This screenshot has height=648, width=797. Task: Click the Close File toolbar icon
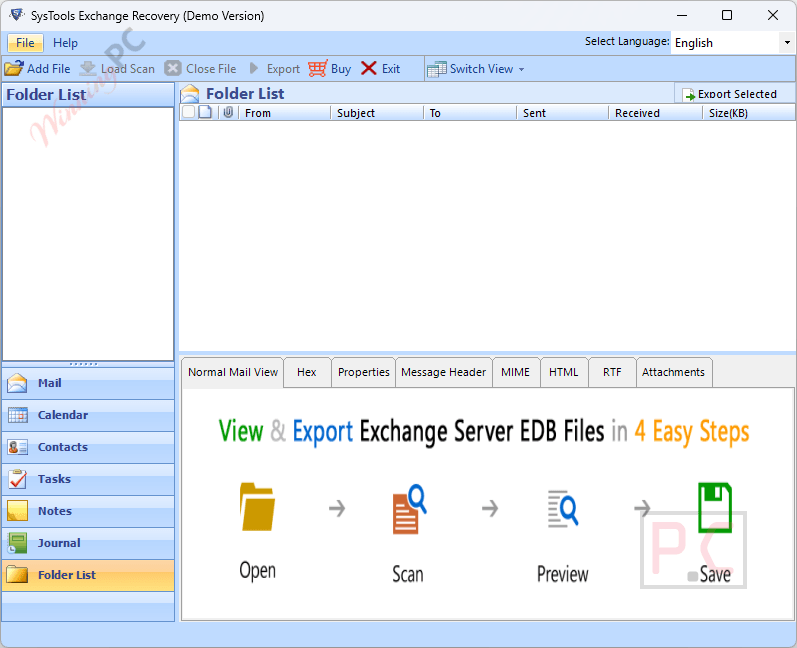click(173, 68)
